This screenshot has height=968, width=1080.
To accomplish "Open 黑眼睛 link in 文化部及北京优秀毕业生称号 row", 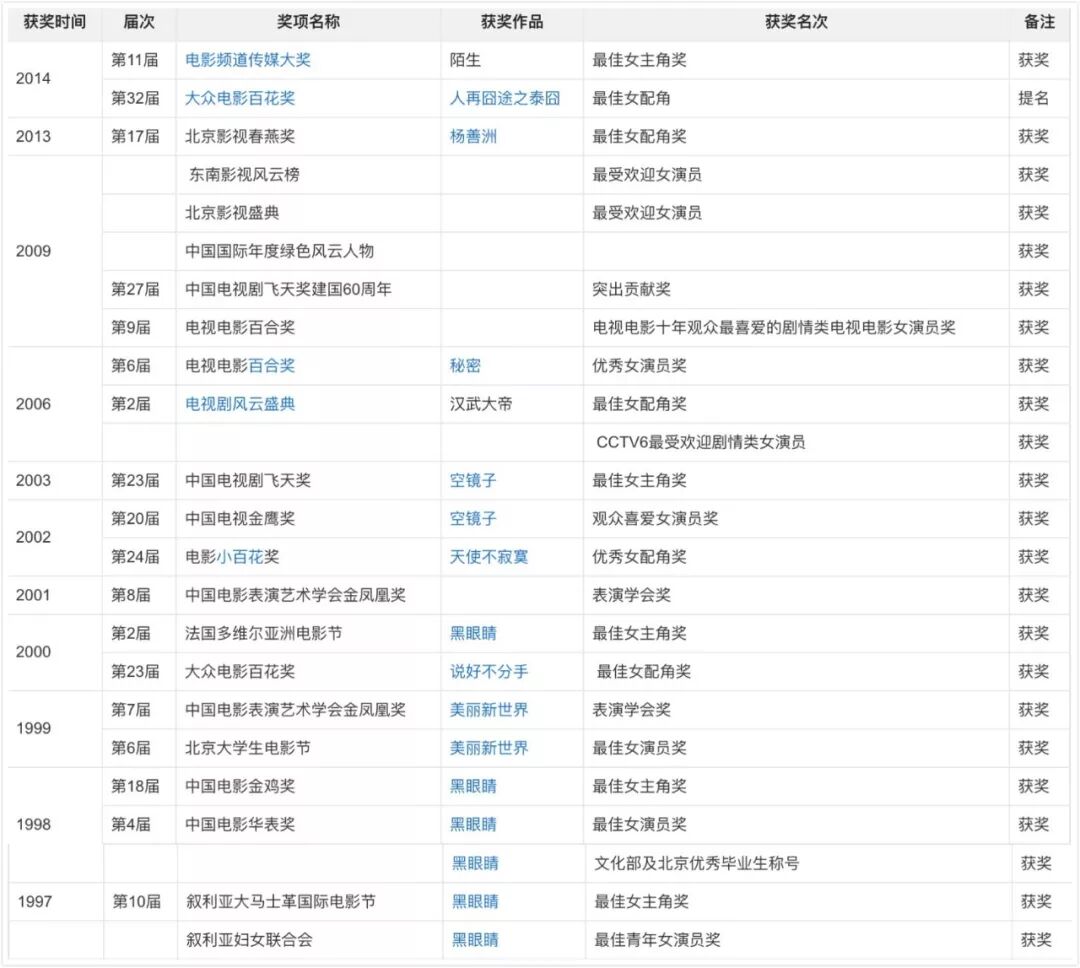I will coord(475,863).
